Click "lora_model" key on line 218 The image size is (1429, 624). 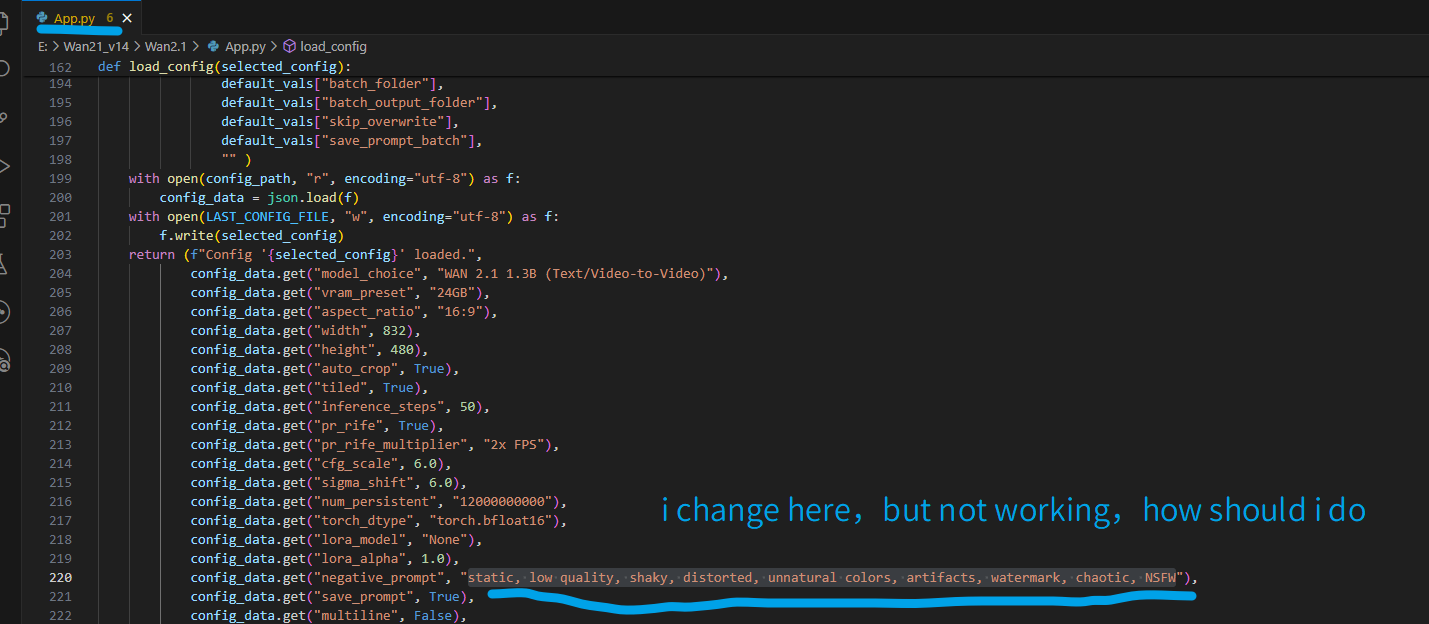tap(359, 540)
